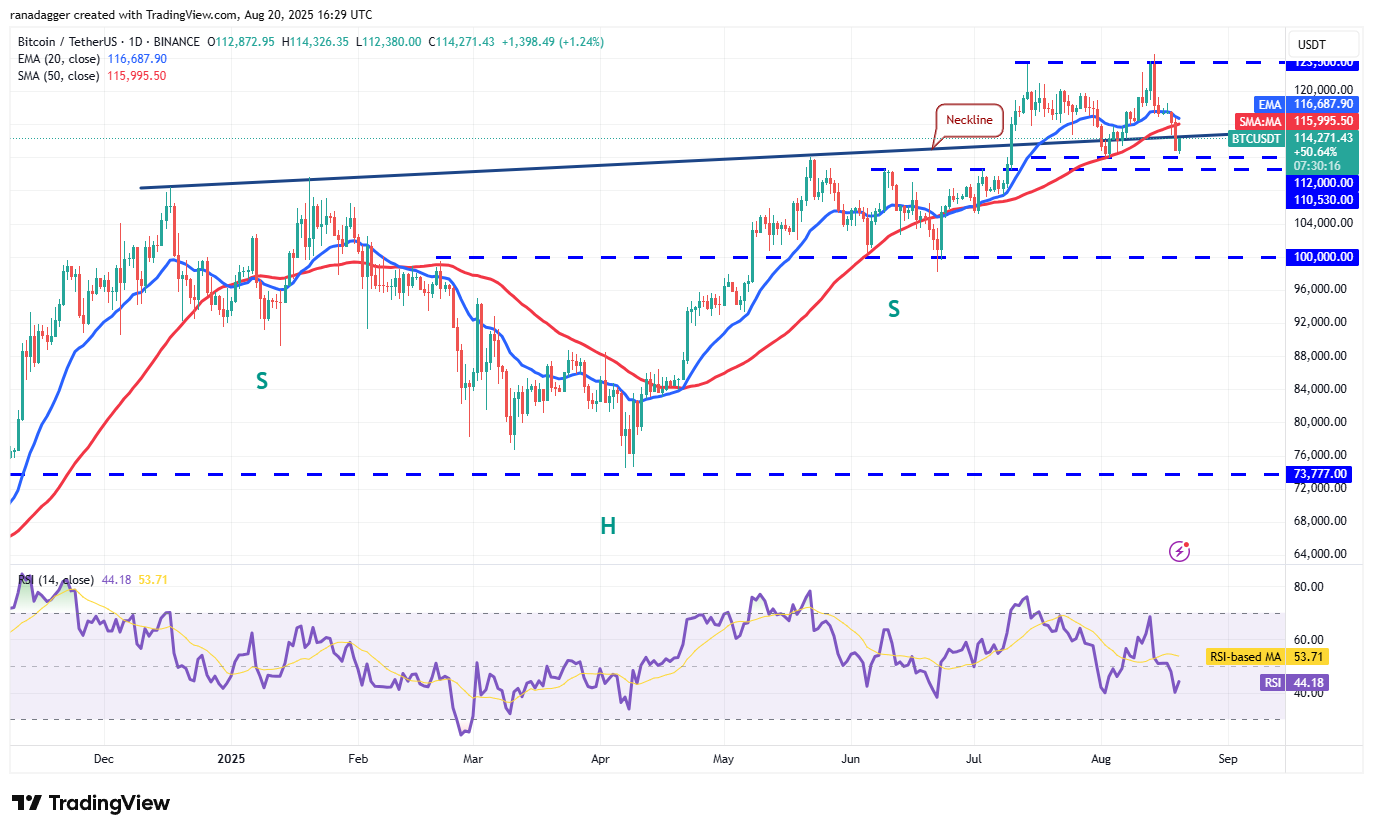Toggle the RSI (14, close) indicator legend
This screenshot has height=833, width=1373.
click(57, 580)
